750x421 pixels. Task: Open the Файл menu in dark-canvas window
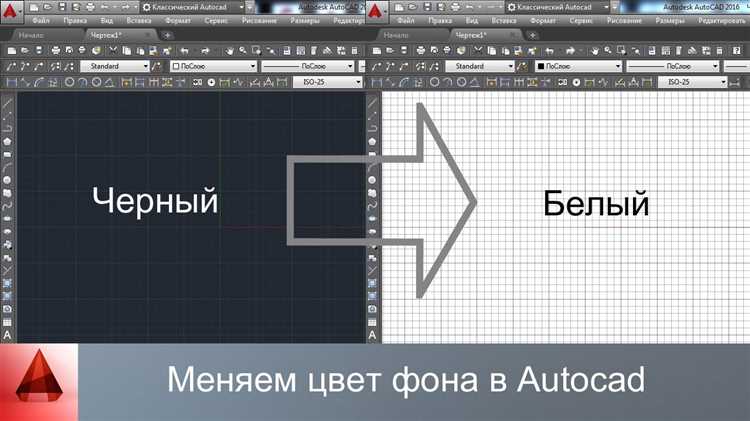(x=41, y=21)
